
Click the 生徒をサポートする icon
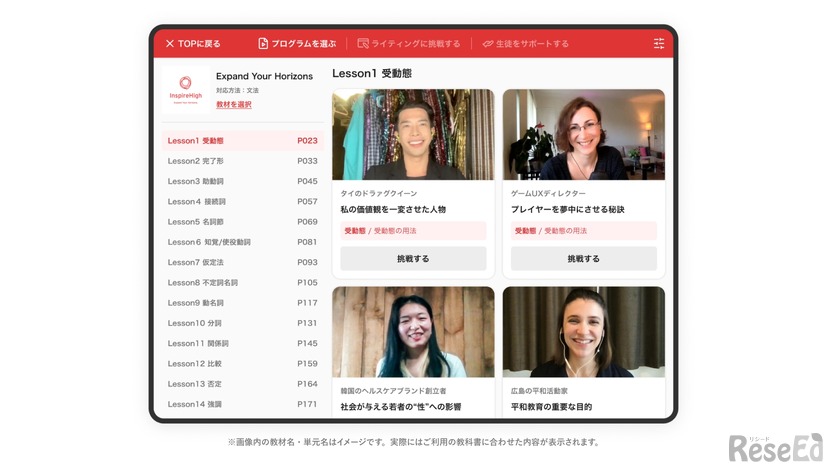488,44
